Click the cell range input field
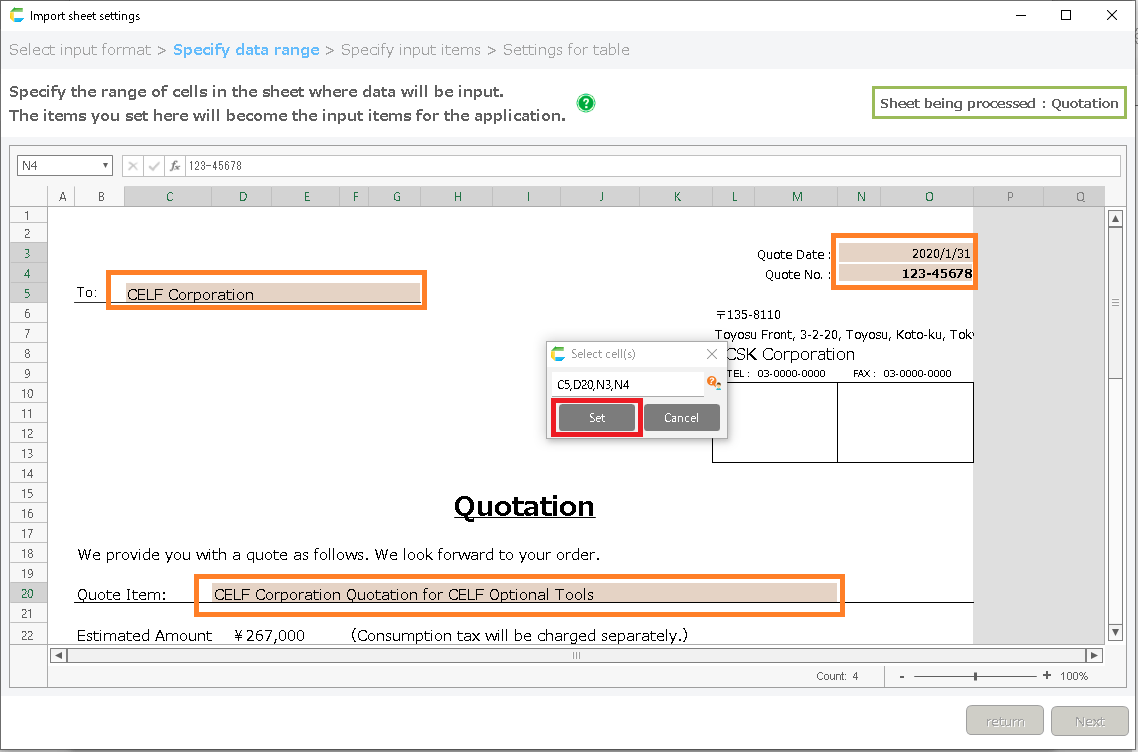The height and width of the screenshot is (752, 1138). pos(627,384)
